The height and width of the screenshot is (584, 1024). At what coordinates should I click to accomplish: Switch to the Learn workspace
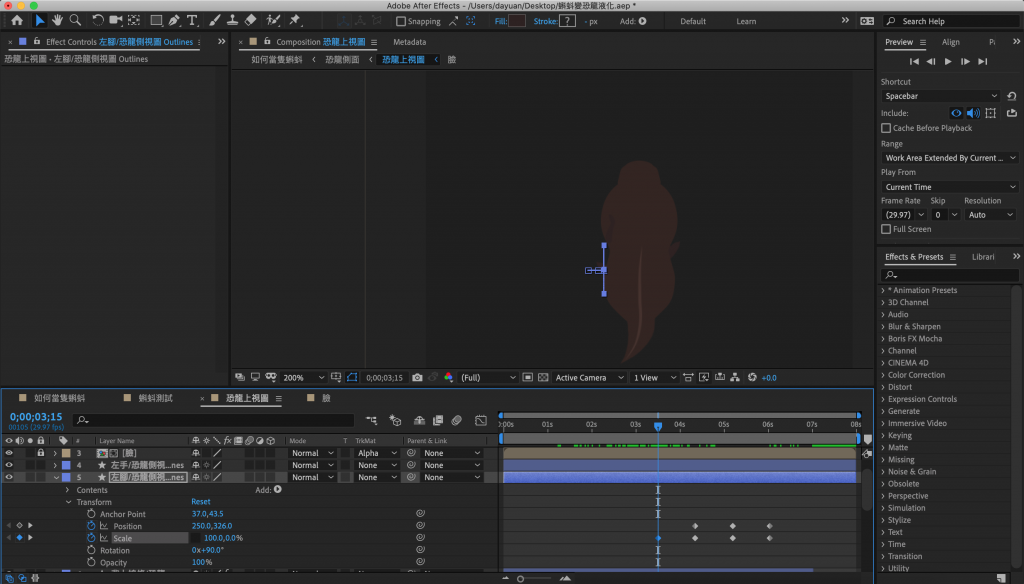746,22
